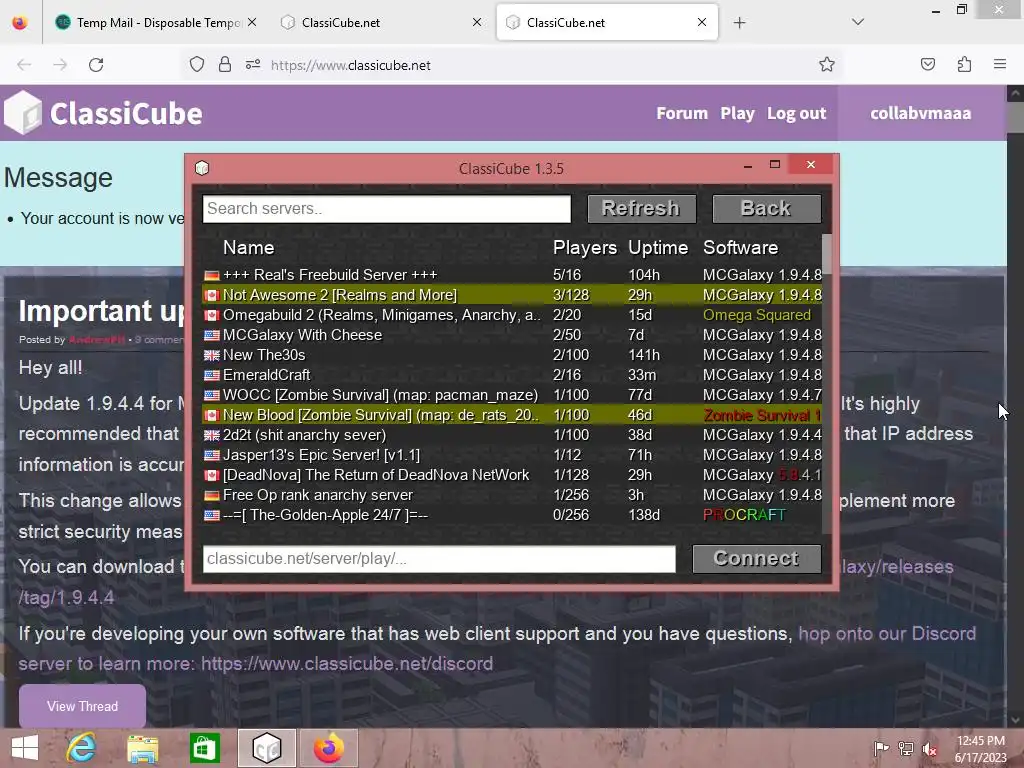Open the Windows Store taskbar icon
The height and width of the screenshot is (768, 1024).
click(204, 748)
